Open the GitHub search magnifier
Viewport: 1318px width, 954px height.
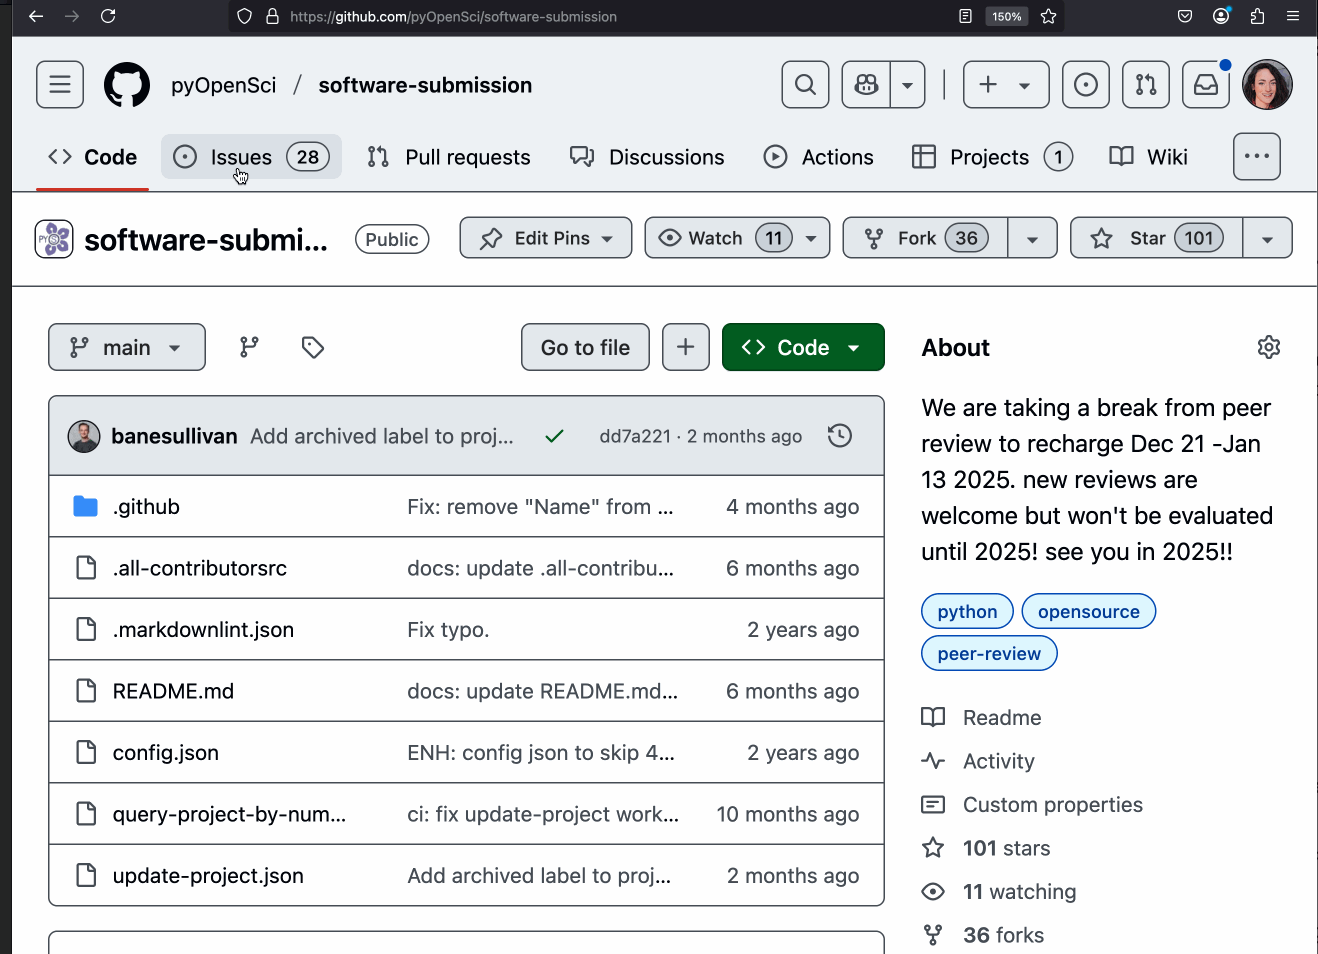pos(805,85)
